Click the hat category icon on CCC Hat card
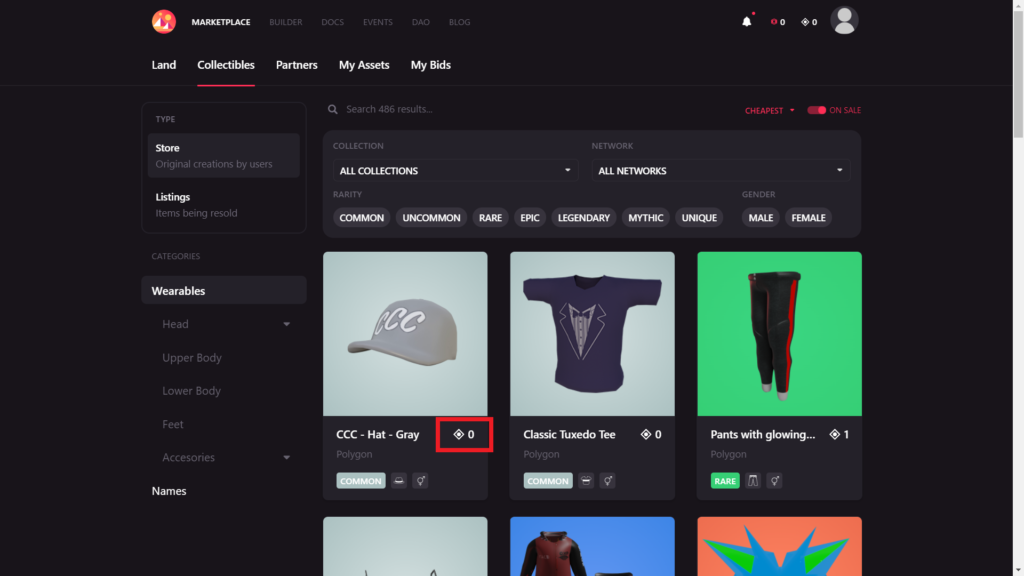The image size is (1024, 576). pos(399,481)
